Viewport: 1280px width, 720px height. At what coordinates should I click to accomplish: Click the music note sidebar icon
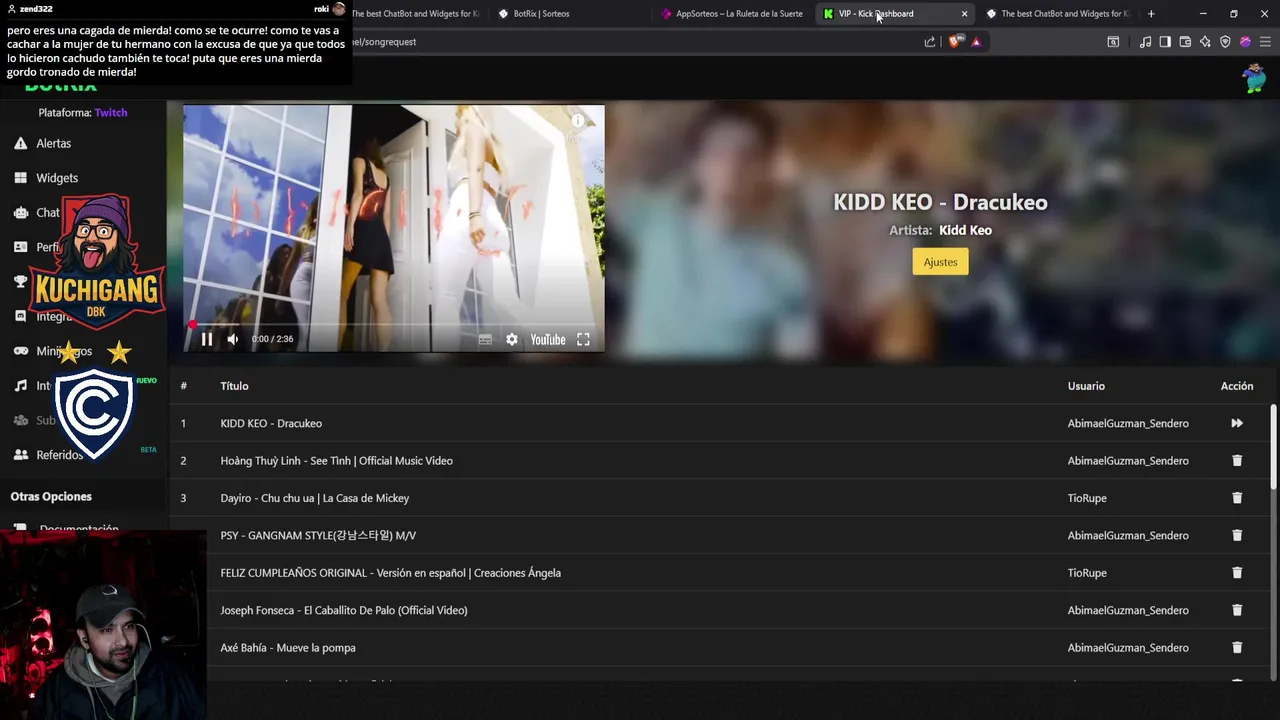tap(20, 385)
